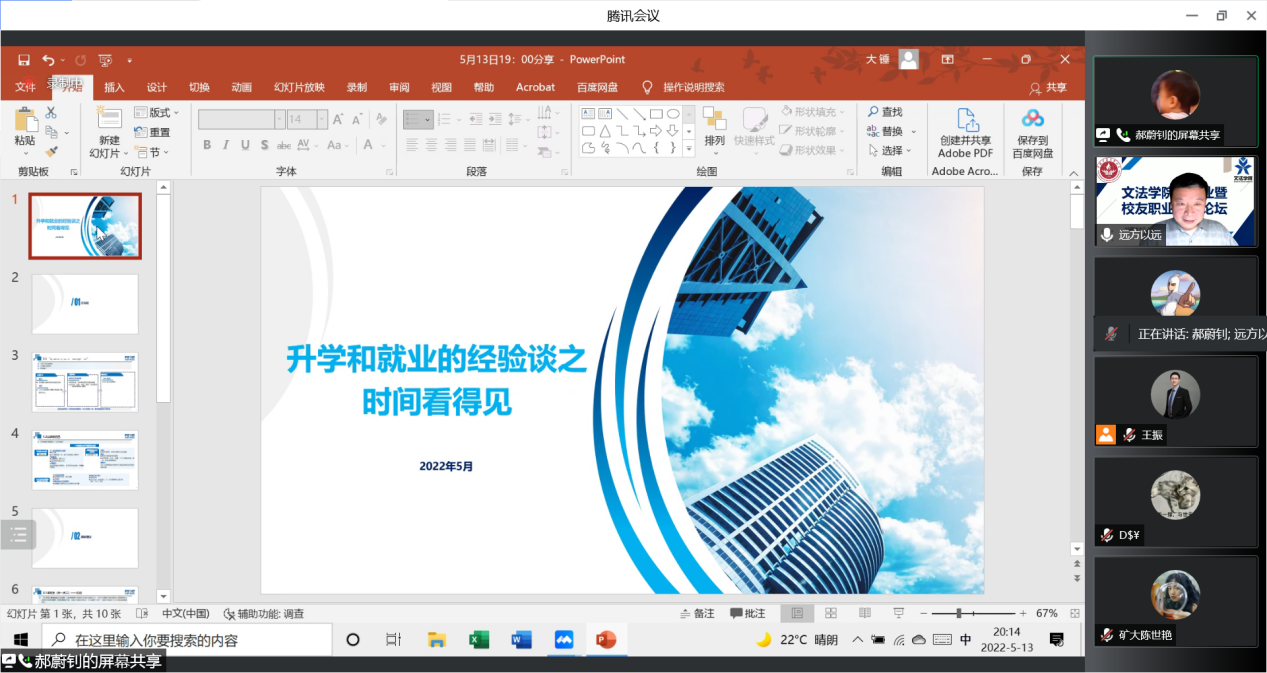The height and width of the screenshot is (673, 1267).
Task: Toggle the Comments pane in status bar
Action: pyautogui.click(x=747, y=613)
